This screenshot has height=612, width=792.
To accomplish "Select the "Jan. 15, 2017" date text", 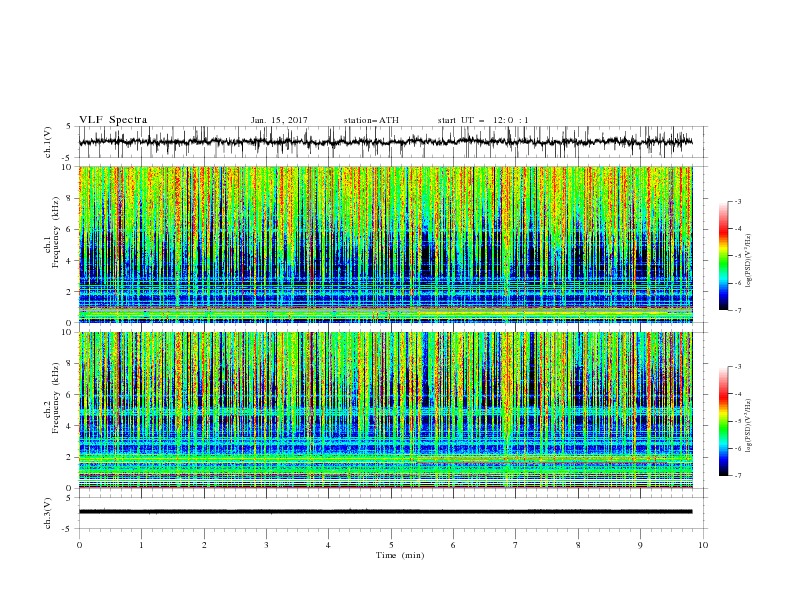I will click(x=279, y=120).
